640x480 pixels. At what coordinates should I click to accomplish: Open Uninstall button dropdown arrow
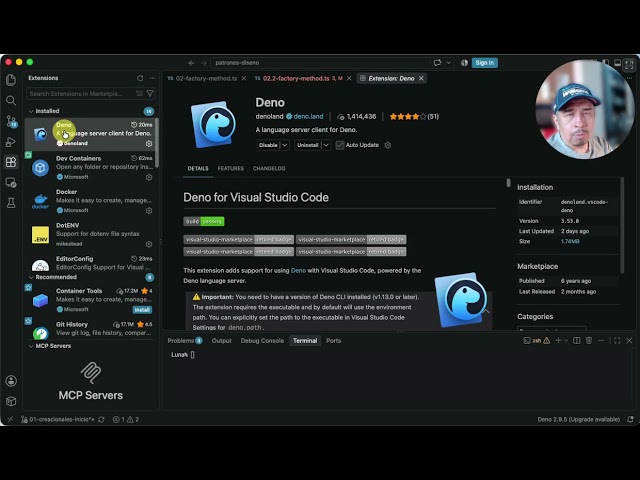tap(326, 145)
